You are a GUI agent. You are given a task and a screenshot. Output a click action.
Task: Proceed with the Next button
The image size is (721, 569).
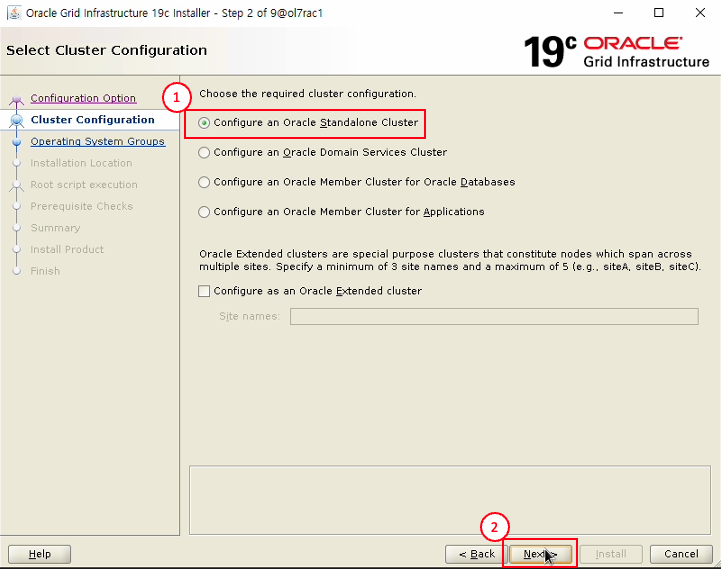pos(540,554)
